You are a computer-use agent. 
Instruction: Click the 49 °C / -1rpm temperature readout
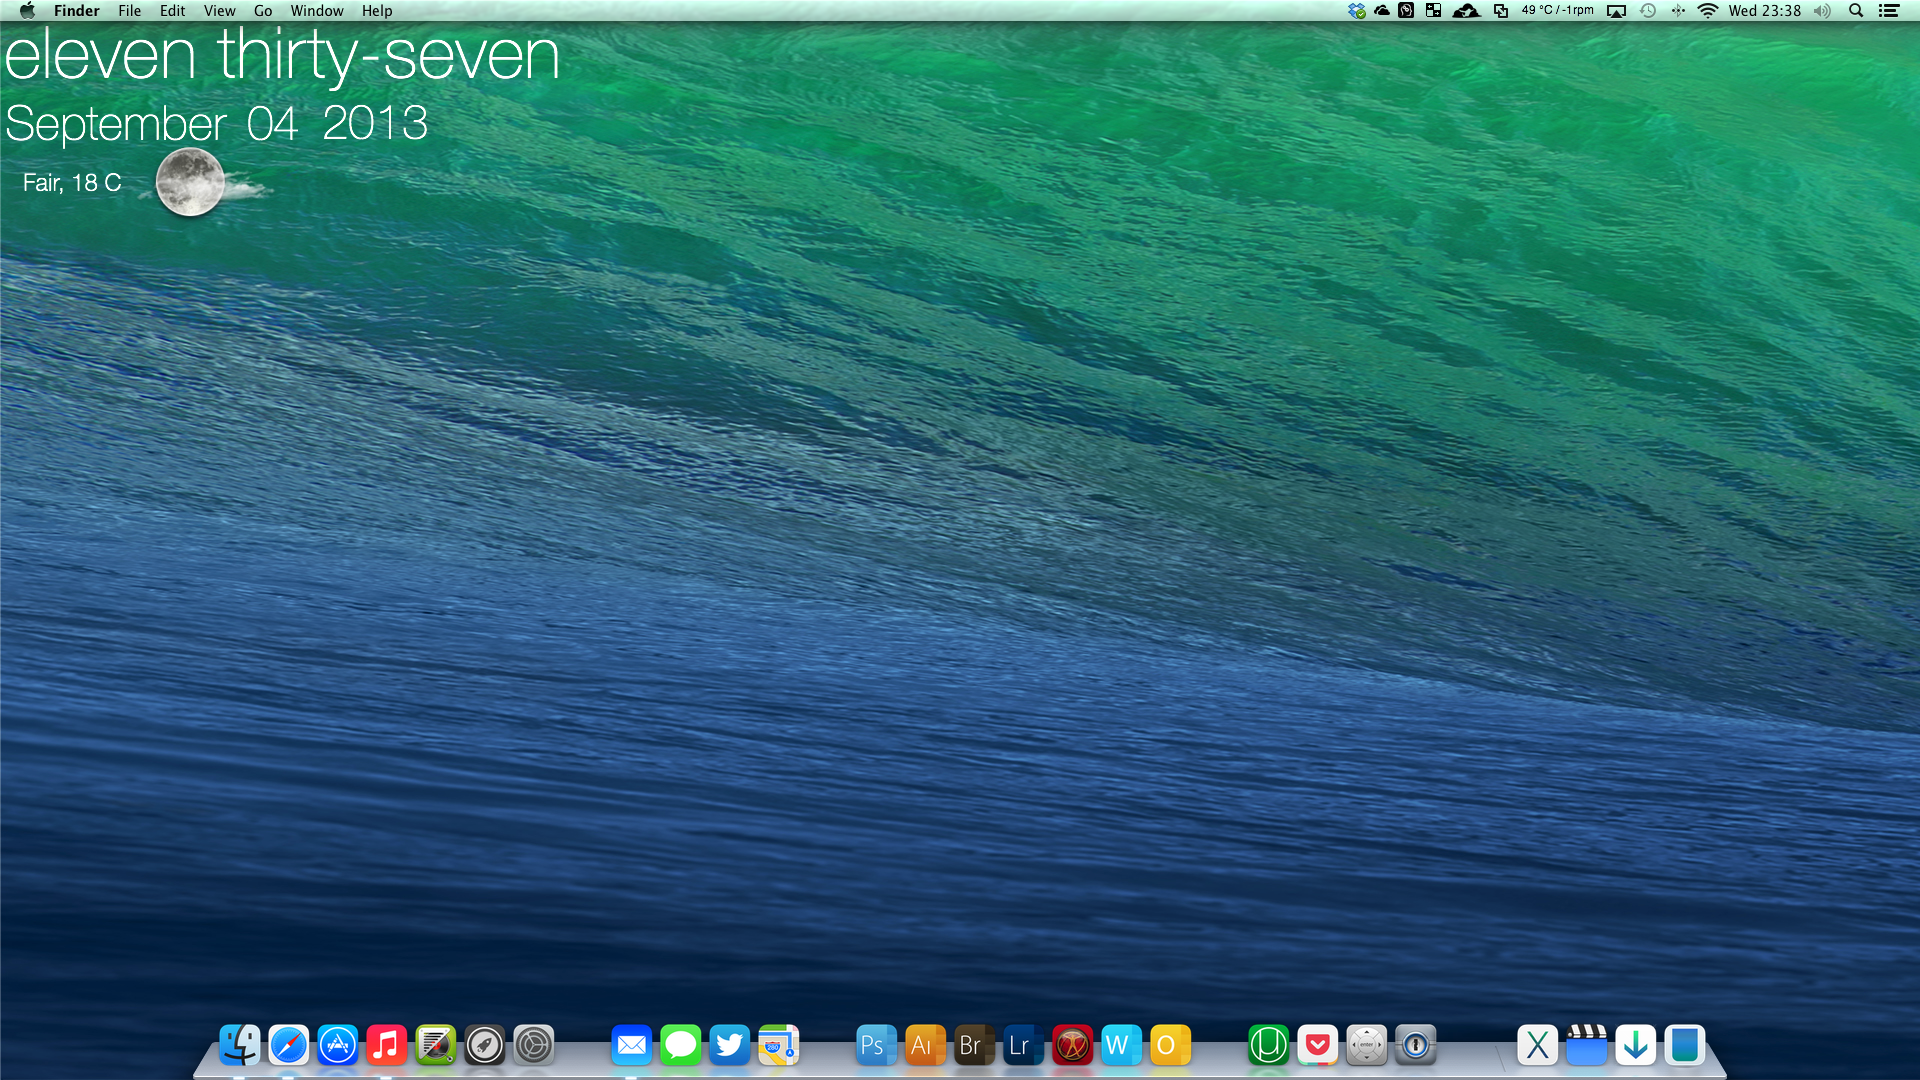(1557, 10)
